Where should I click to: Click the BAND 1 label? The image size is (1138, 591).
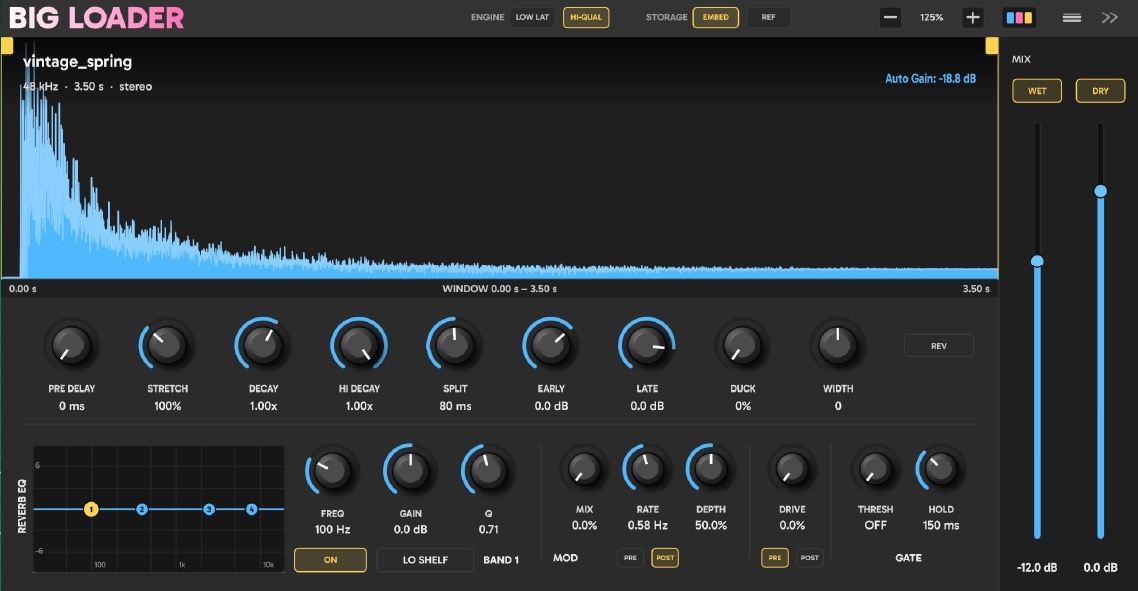tap(501, 560)
